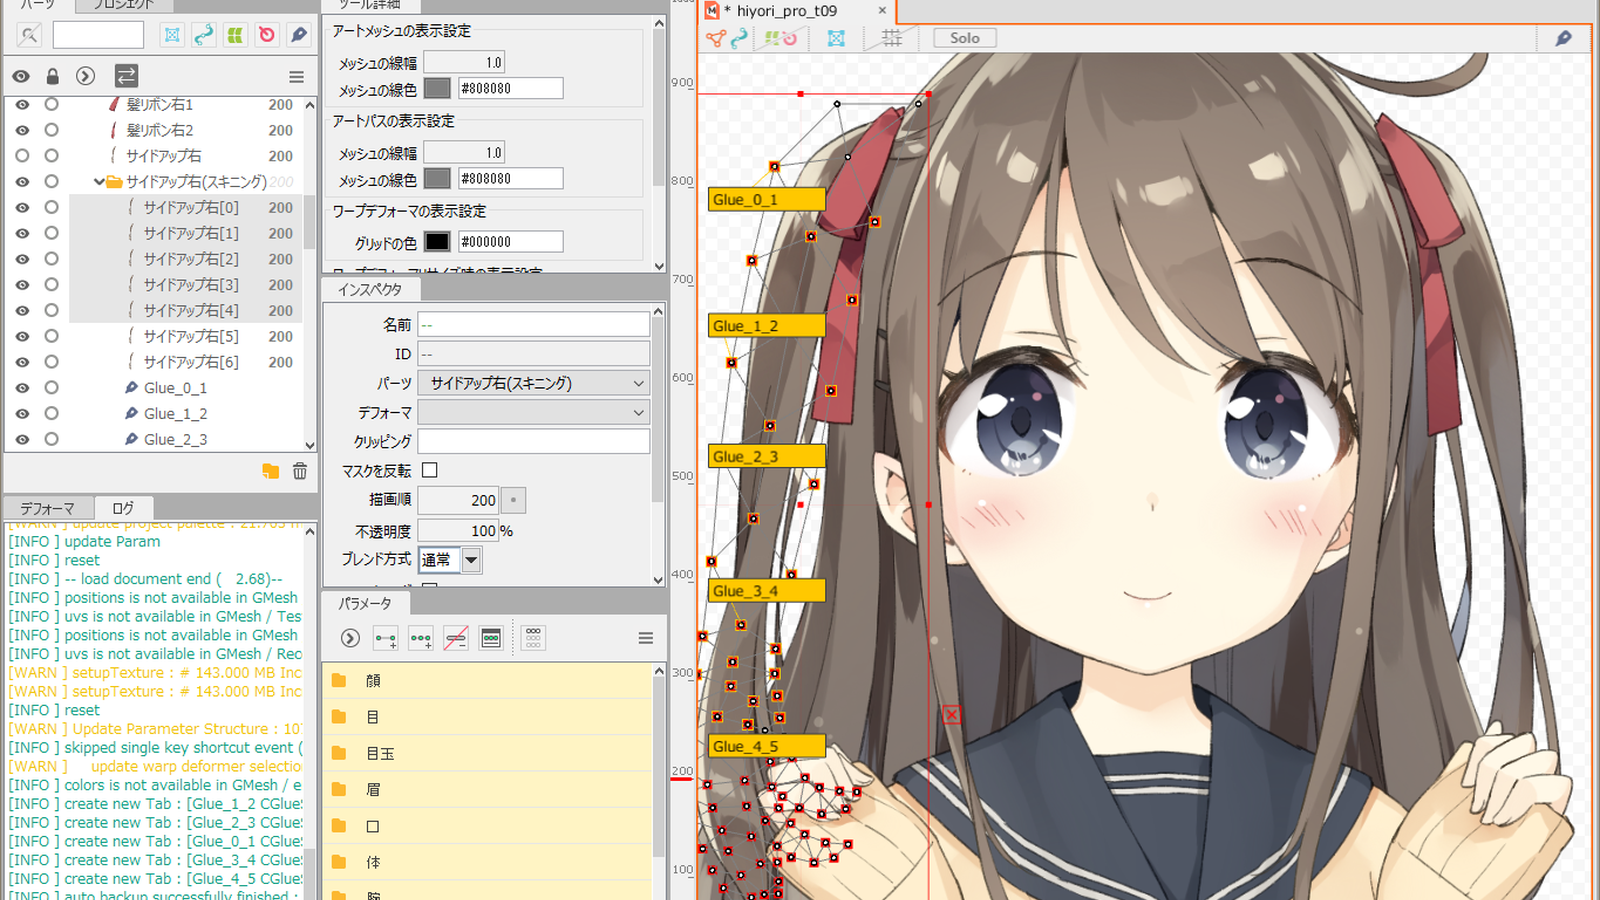Filter parts by glue pen icon
This screenshot has width=1600, height=900.
298,35
